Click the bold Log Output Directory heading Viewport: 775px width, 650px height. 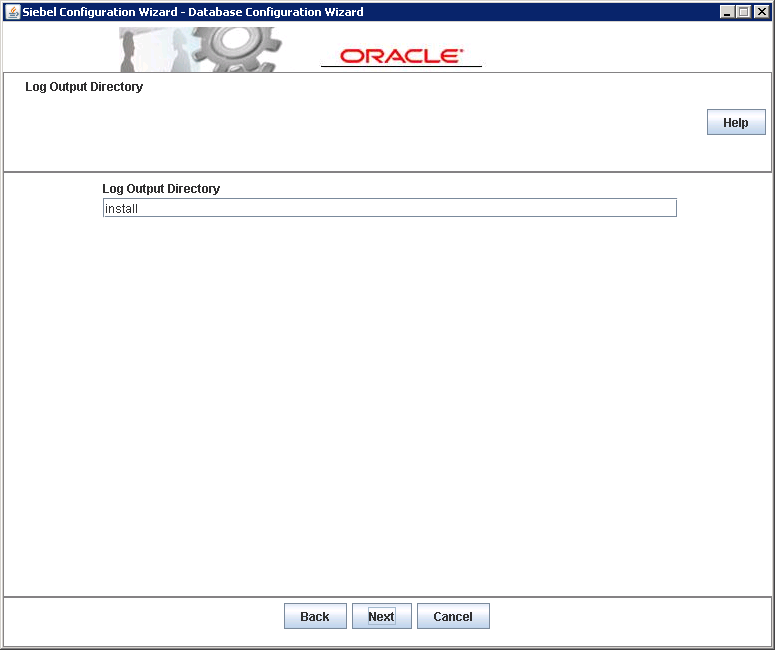tap(84, 87)
